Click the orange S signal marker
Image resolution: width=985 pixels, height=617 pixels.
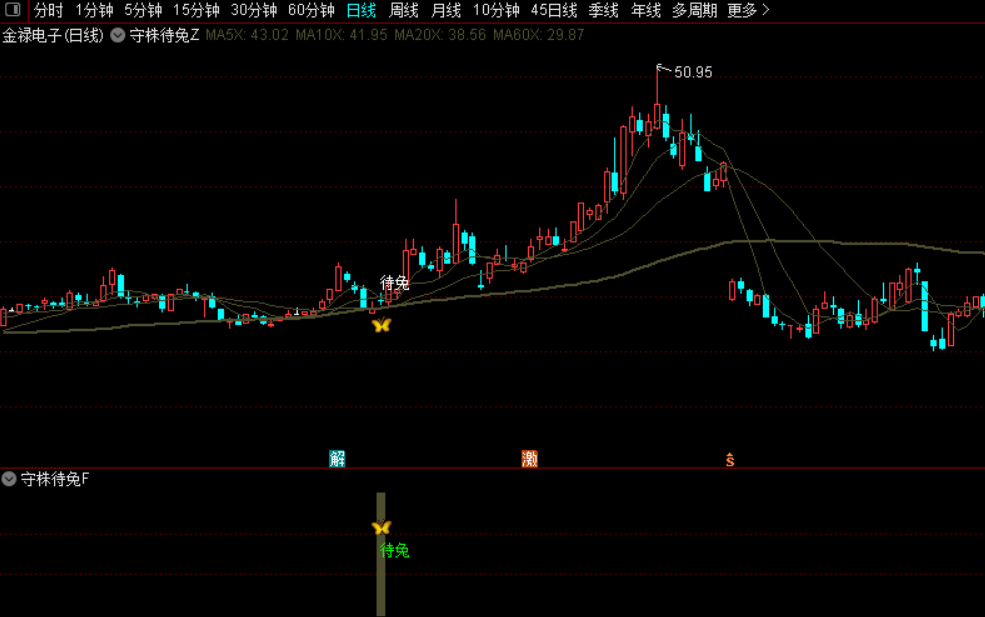pos(729,460)
